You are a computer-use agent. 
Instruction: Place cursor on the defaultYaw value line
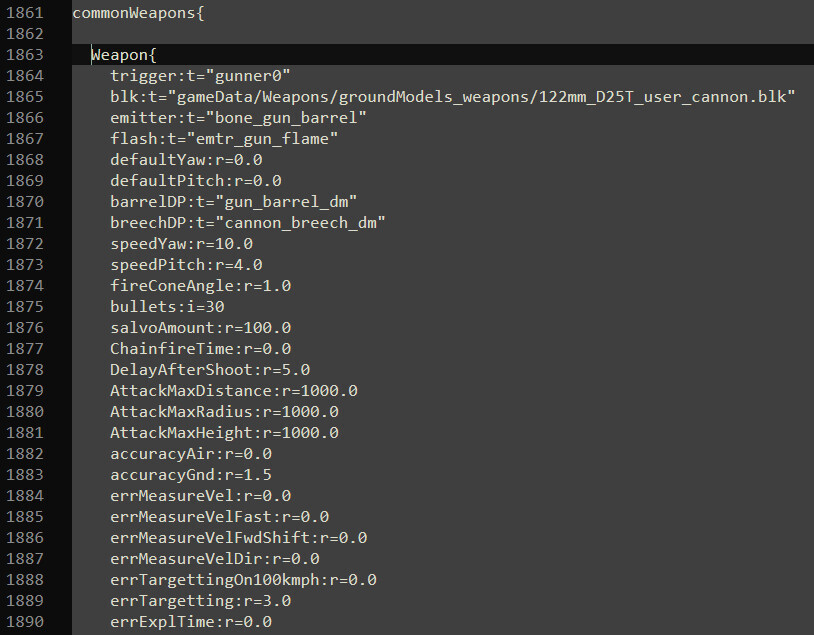[x=186, y=159]
